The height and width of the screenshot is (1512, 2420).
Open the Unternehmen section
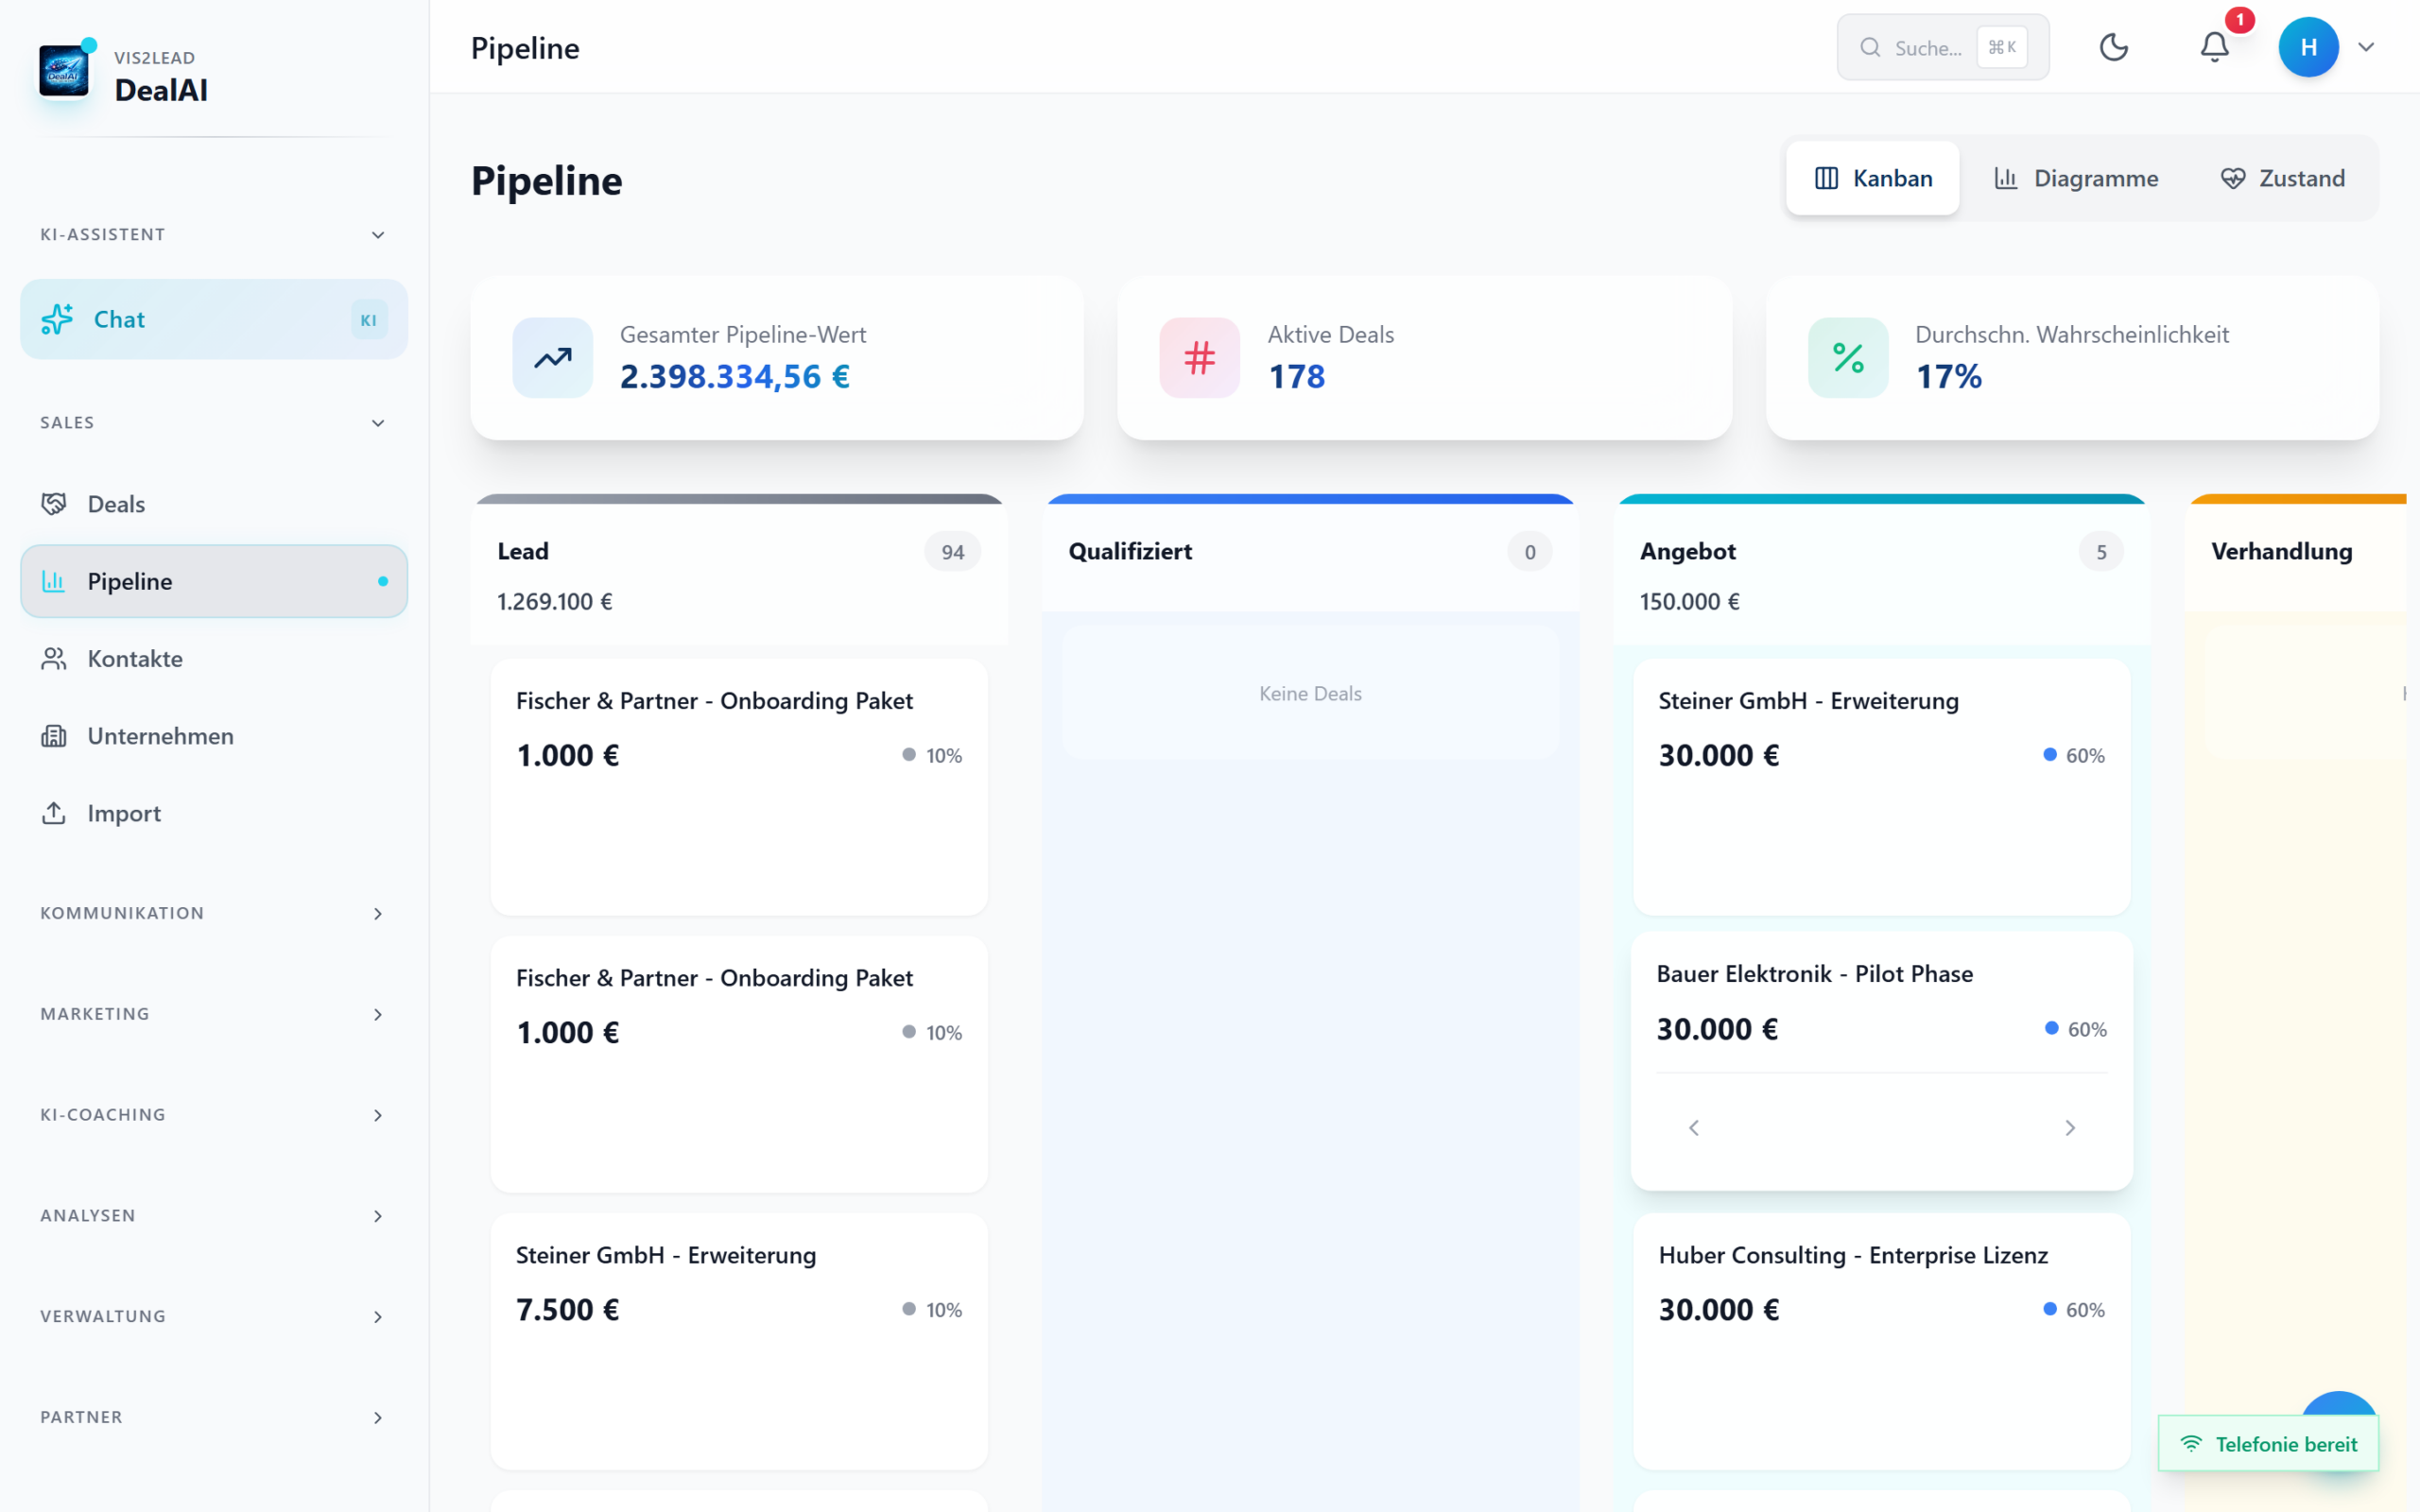[158, 736]
